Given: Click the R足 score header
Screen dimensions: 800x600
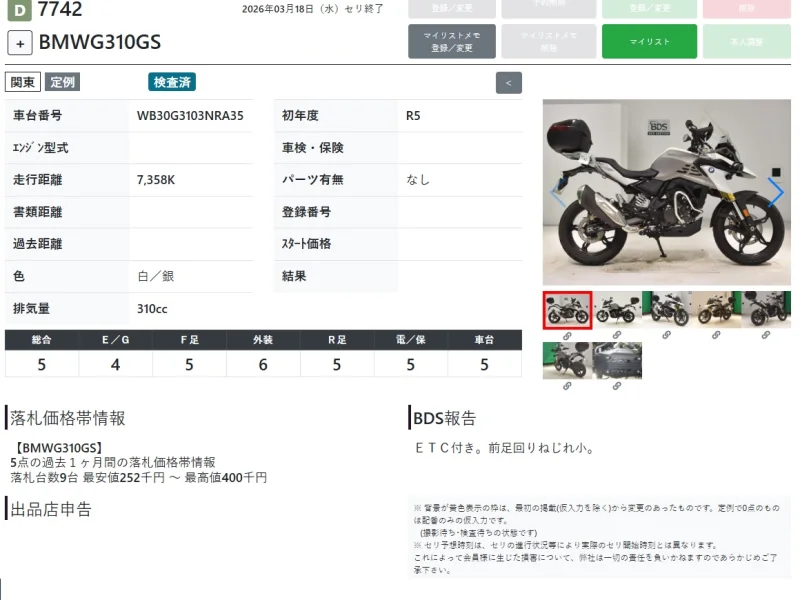Looking at the screenshot, I should click(x=337, y=340).
